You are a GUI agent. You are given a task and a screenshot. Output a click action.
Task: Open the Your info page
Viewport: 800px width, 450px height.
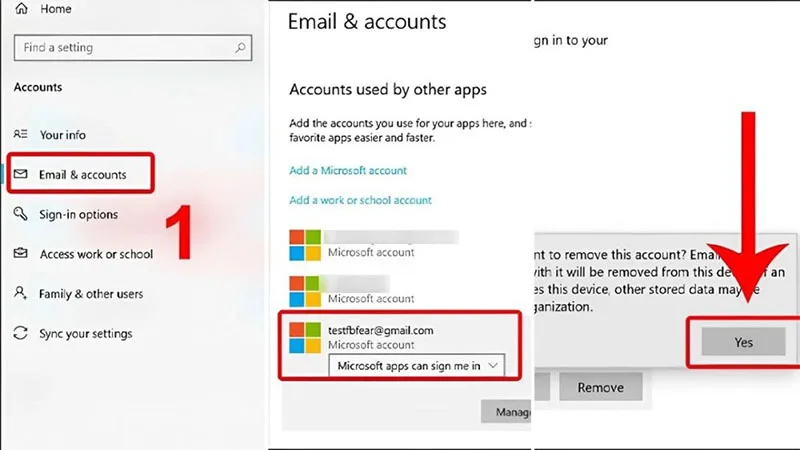[x=63, y=135]
